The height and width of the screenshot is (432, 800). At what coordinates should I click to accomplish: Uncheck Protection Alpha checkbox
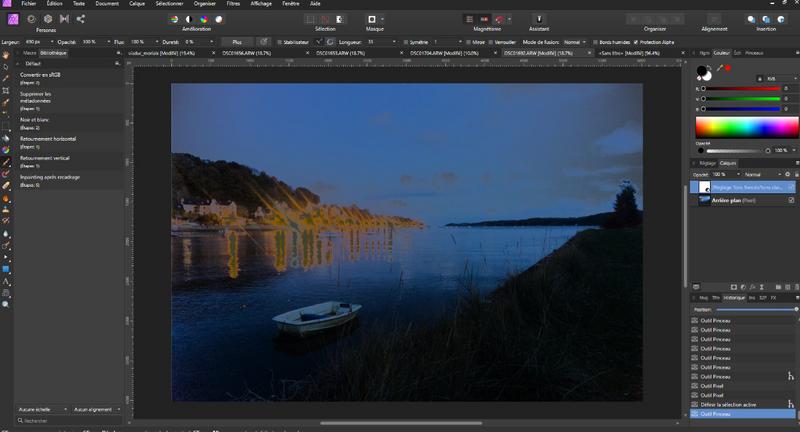click(636, 42)
